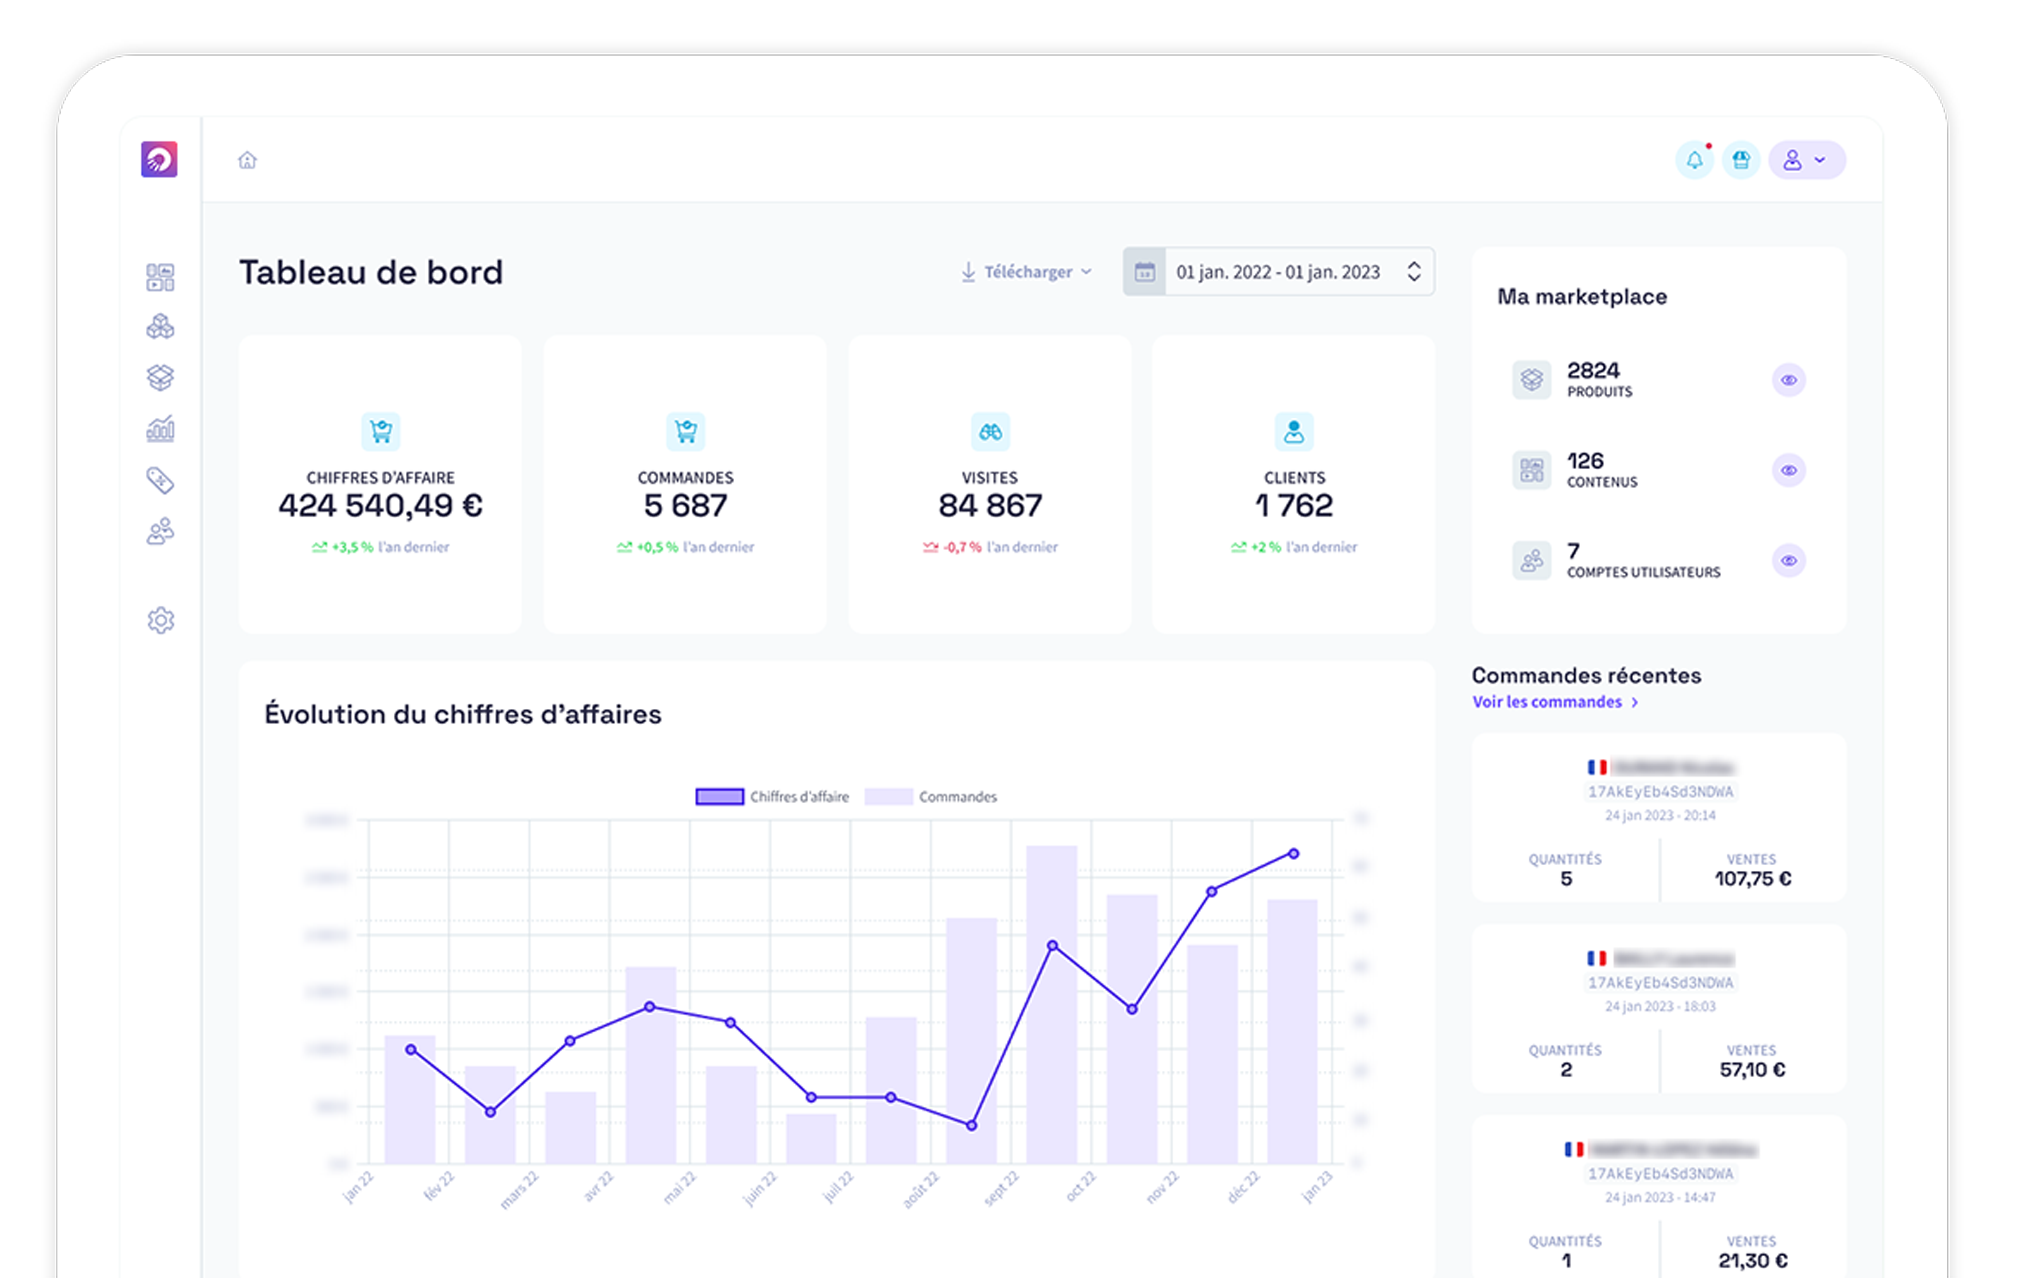Open customers group icon in sidebar

tap(160, 531)
